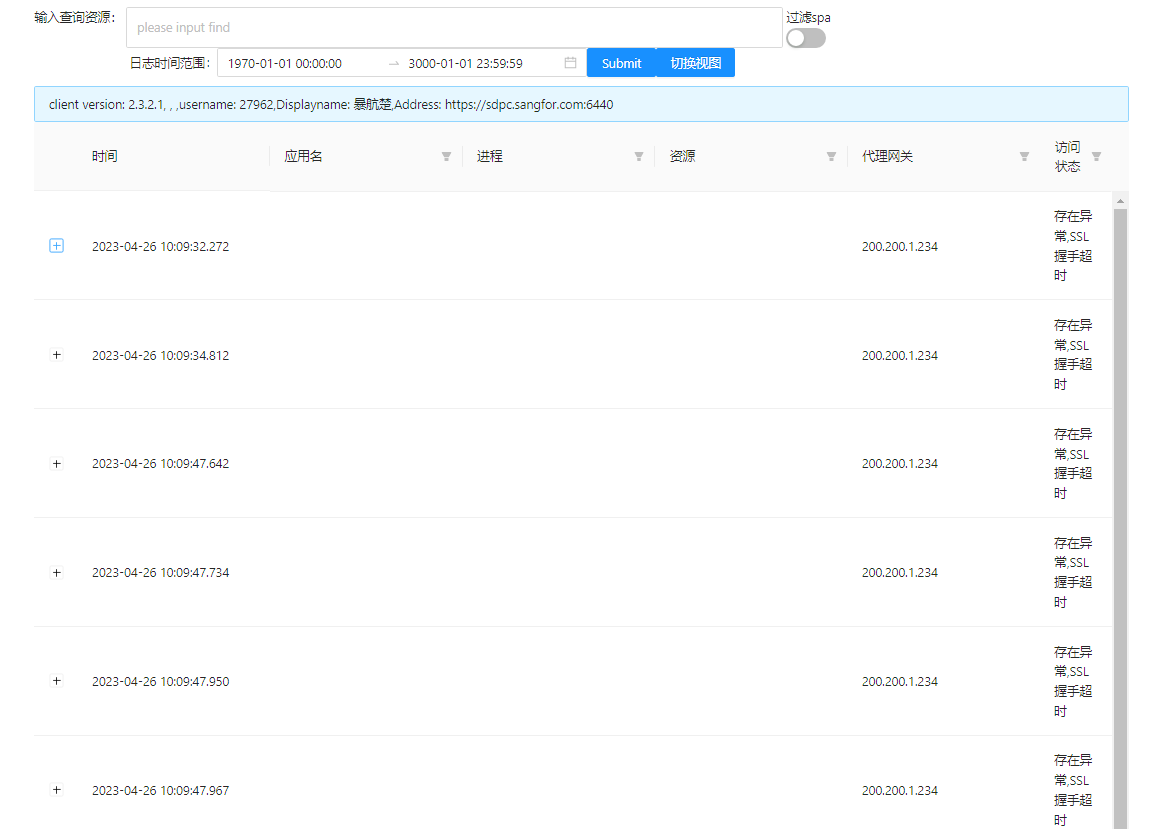
Task: Open filter for 应用名 column
Action: (x=446, y=157)
